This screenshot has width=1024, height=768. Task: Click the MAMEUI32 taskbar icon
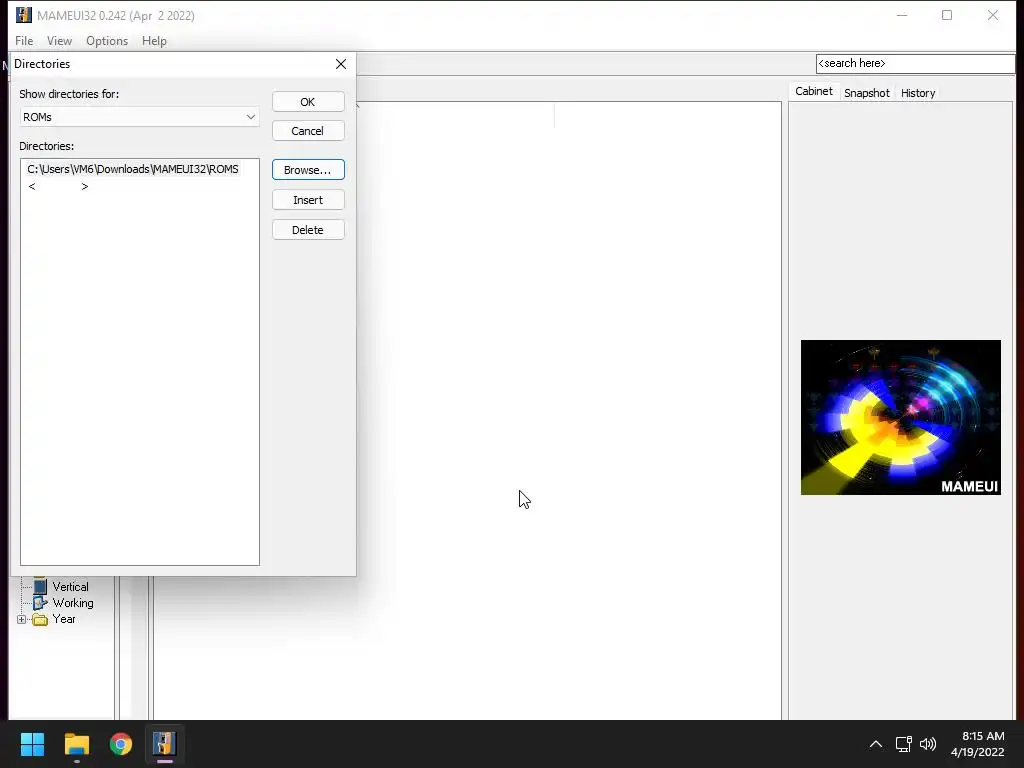[165, 744]
